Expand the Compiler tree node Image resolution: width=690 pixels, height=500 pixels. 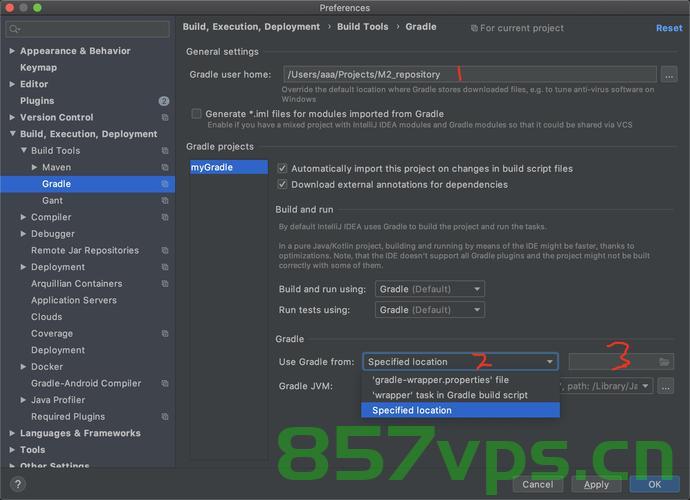tap(23, 217)
